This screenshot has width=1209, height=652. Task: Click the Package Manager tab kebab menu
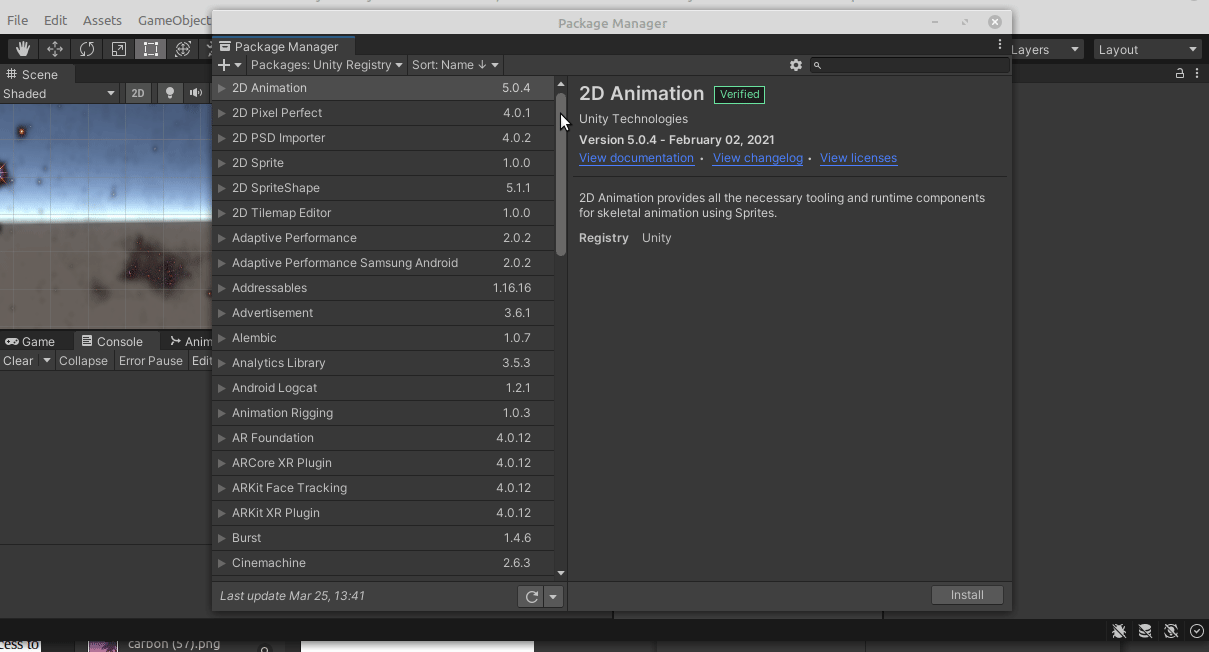[999, 45]
